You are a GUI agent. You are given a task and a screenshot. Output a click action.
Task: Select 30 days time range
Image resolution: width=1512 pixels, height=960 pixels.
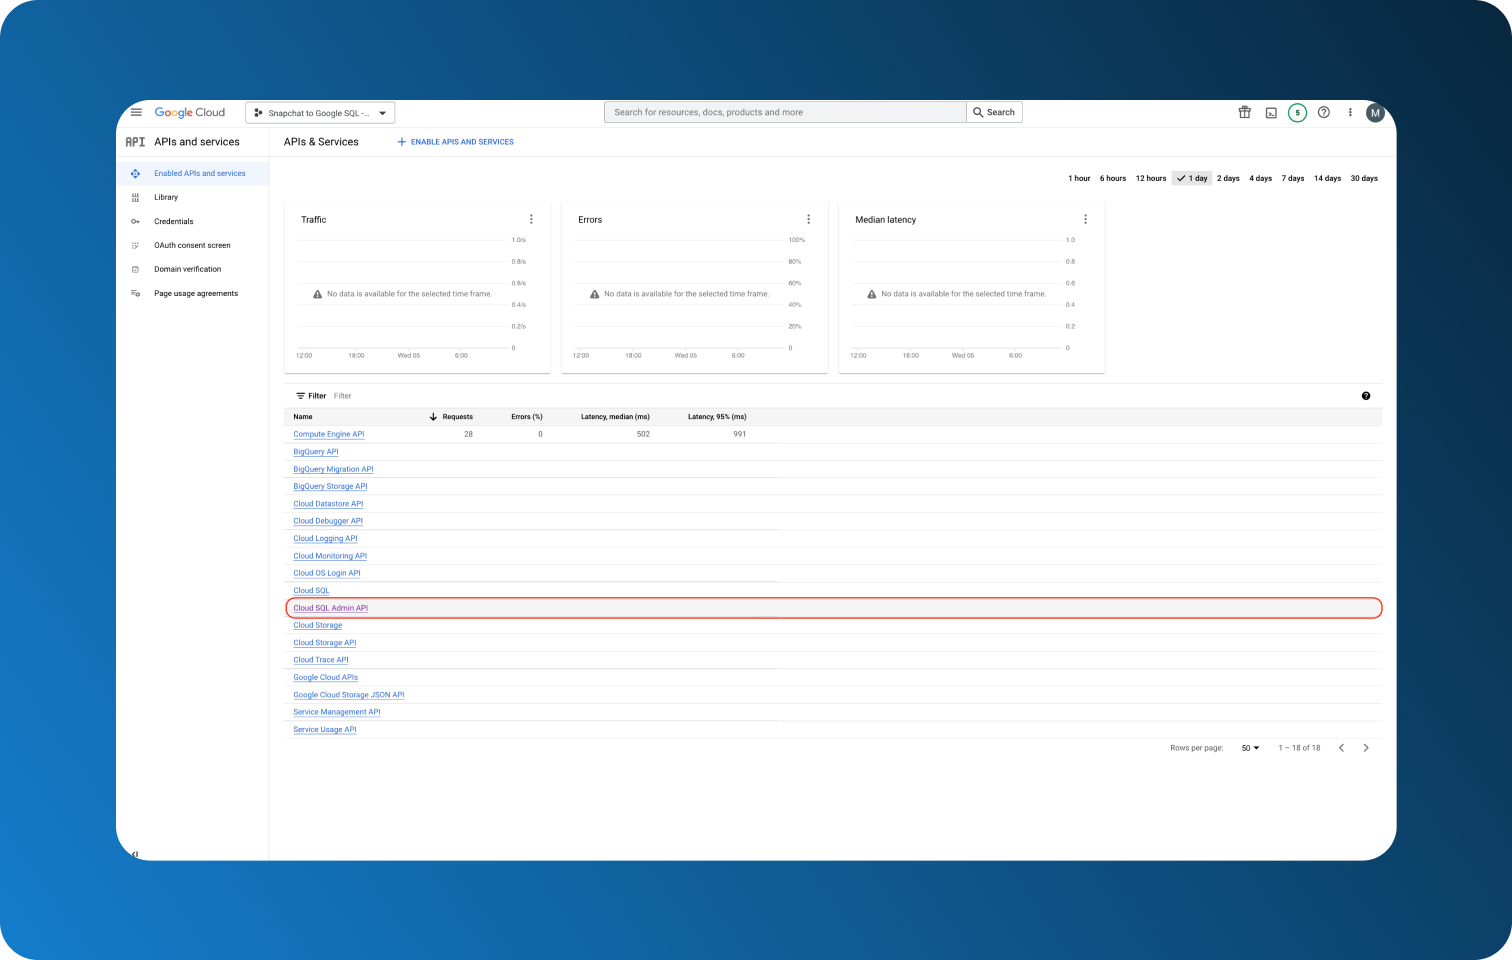pos(1364,178)
